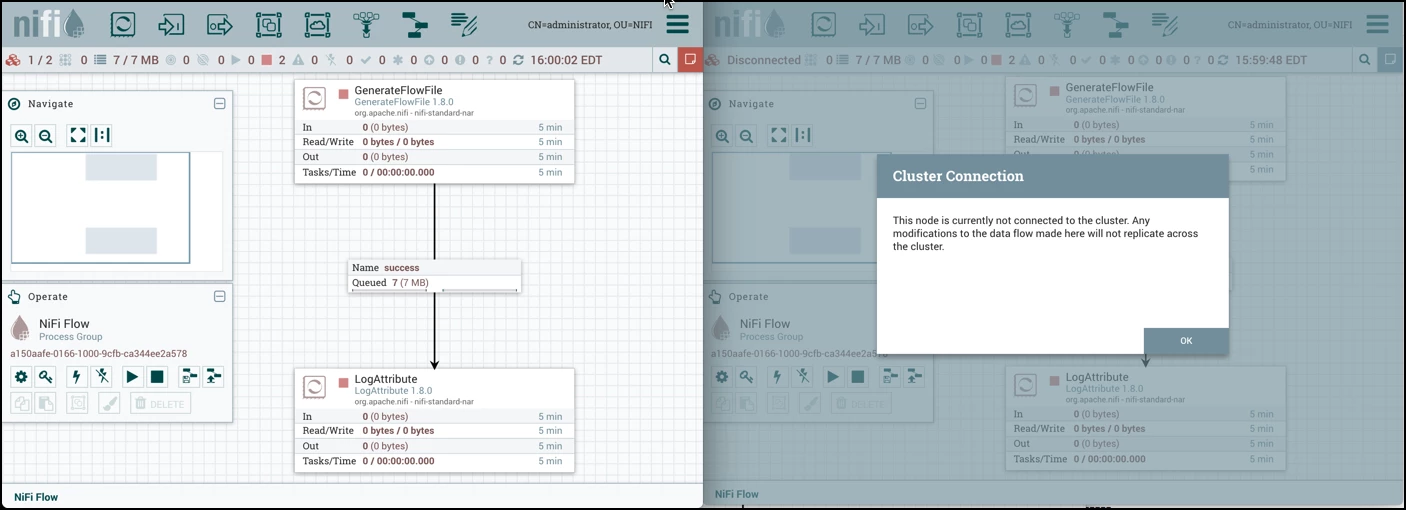This screenshot has width=1406, height=510.
Task: Click the Paste icon in left Operate panel
Action: 45,404
